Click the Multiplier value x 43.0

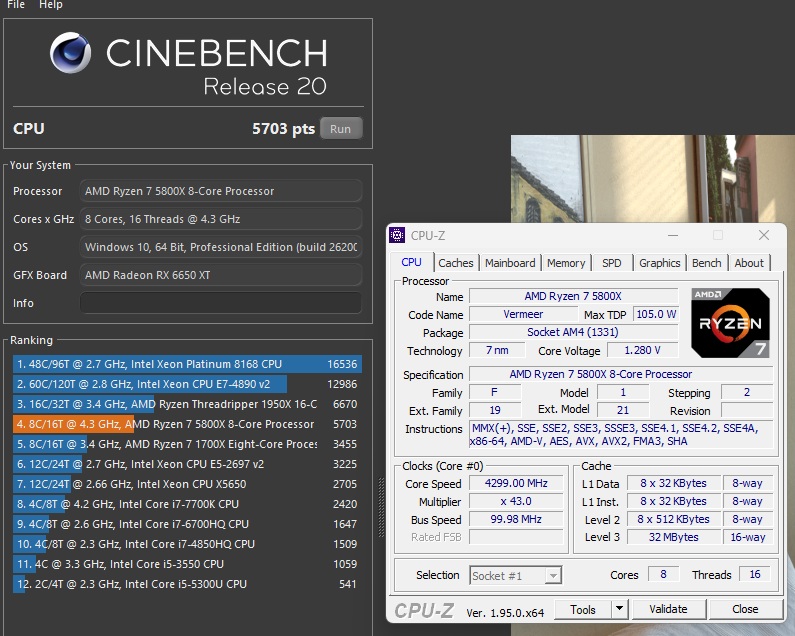pos(516,502)
